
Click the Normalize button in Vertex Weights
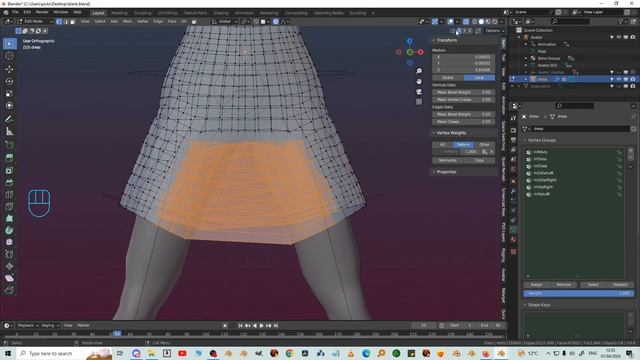click(448, 160)
